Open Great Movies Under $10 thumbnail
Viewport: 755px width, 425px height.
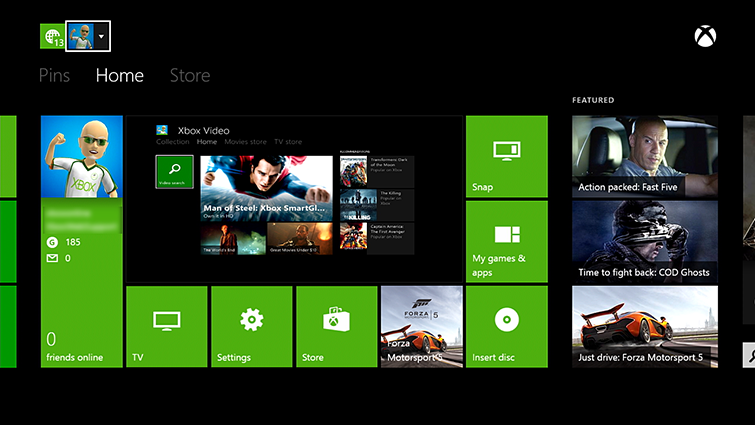coord(300,239)
